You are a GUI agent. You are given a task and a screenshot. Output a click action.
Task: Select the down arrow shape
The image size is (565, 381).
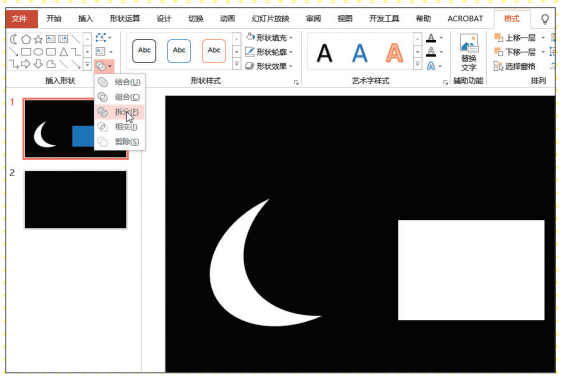point(38,65)
